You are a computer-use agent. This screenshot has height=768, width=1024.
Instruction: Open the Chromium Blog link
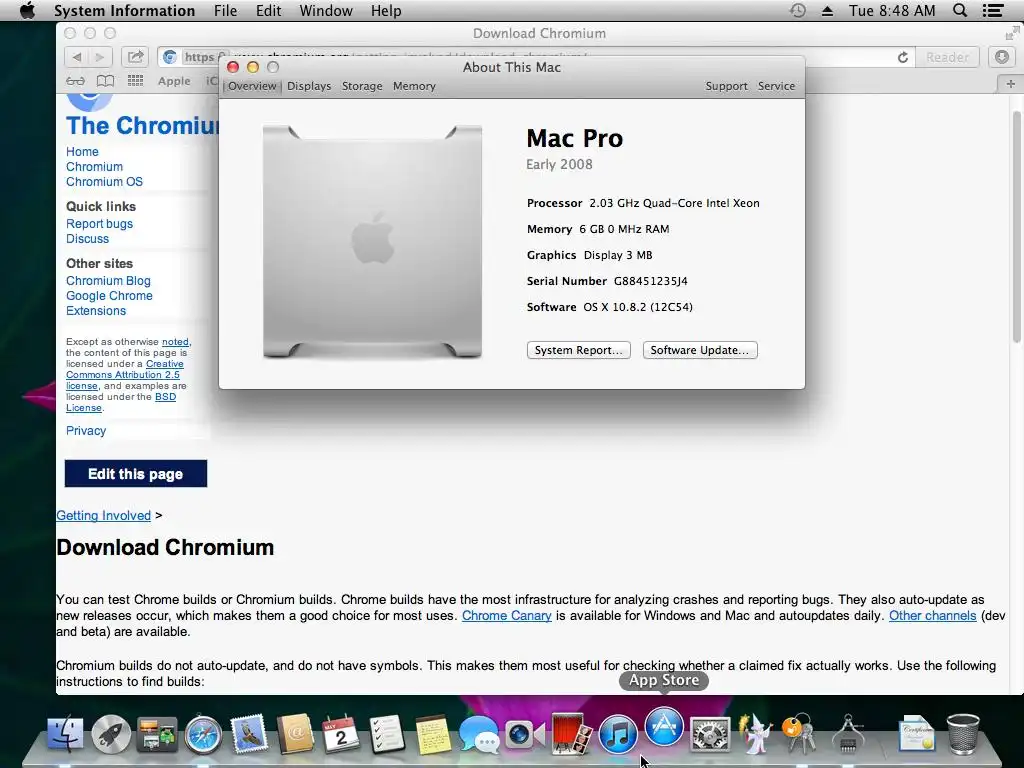point(108,280)
